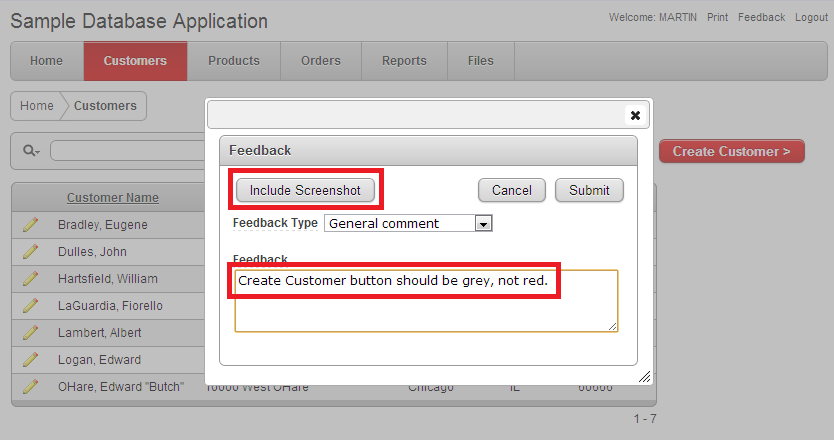Image resolution: width=834 pixels, height=440 pixels.
Task: Click the Logout link
Action: click(811, 18)
